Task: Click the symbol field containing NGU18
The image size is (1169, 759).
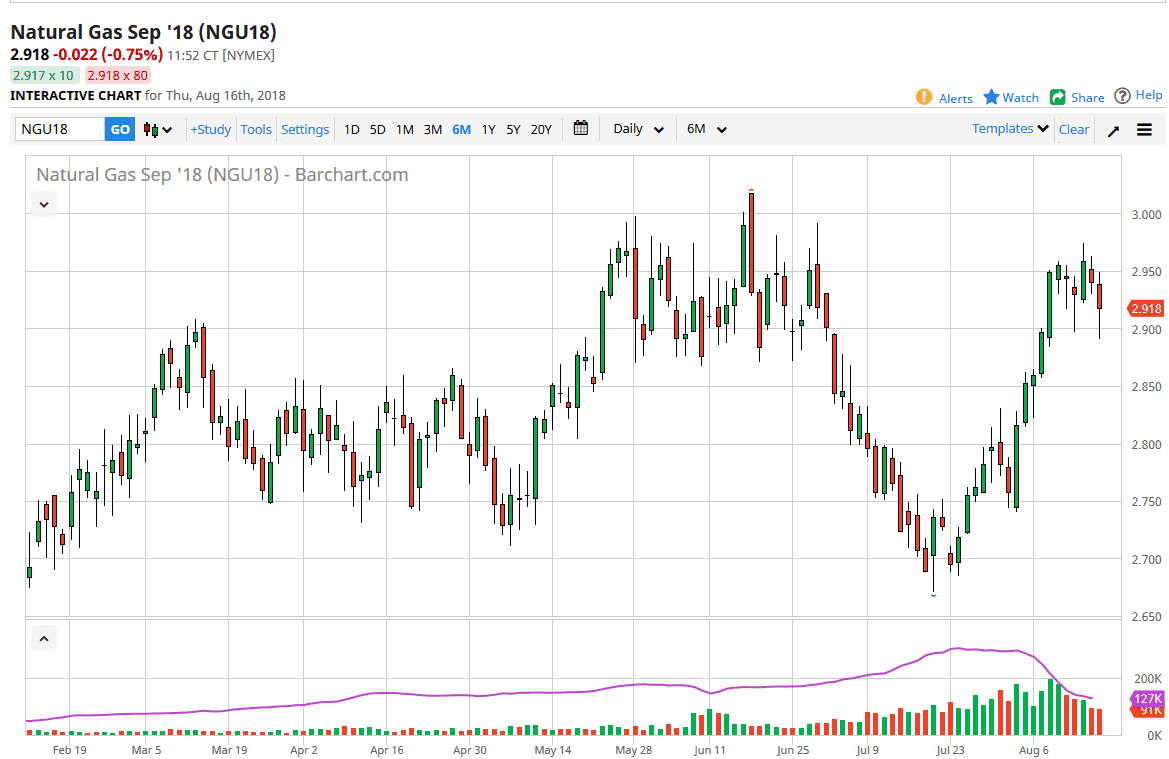Action: coord(60,129)
